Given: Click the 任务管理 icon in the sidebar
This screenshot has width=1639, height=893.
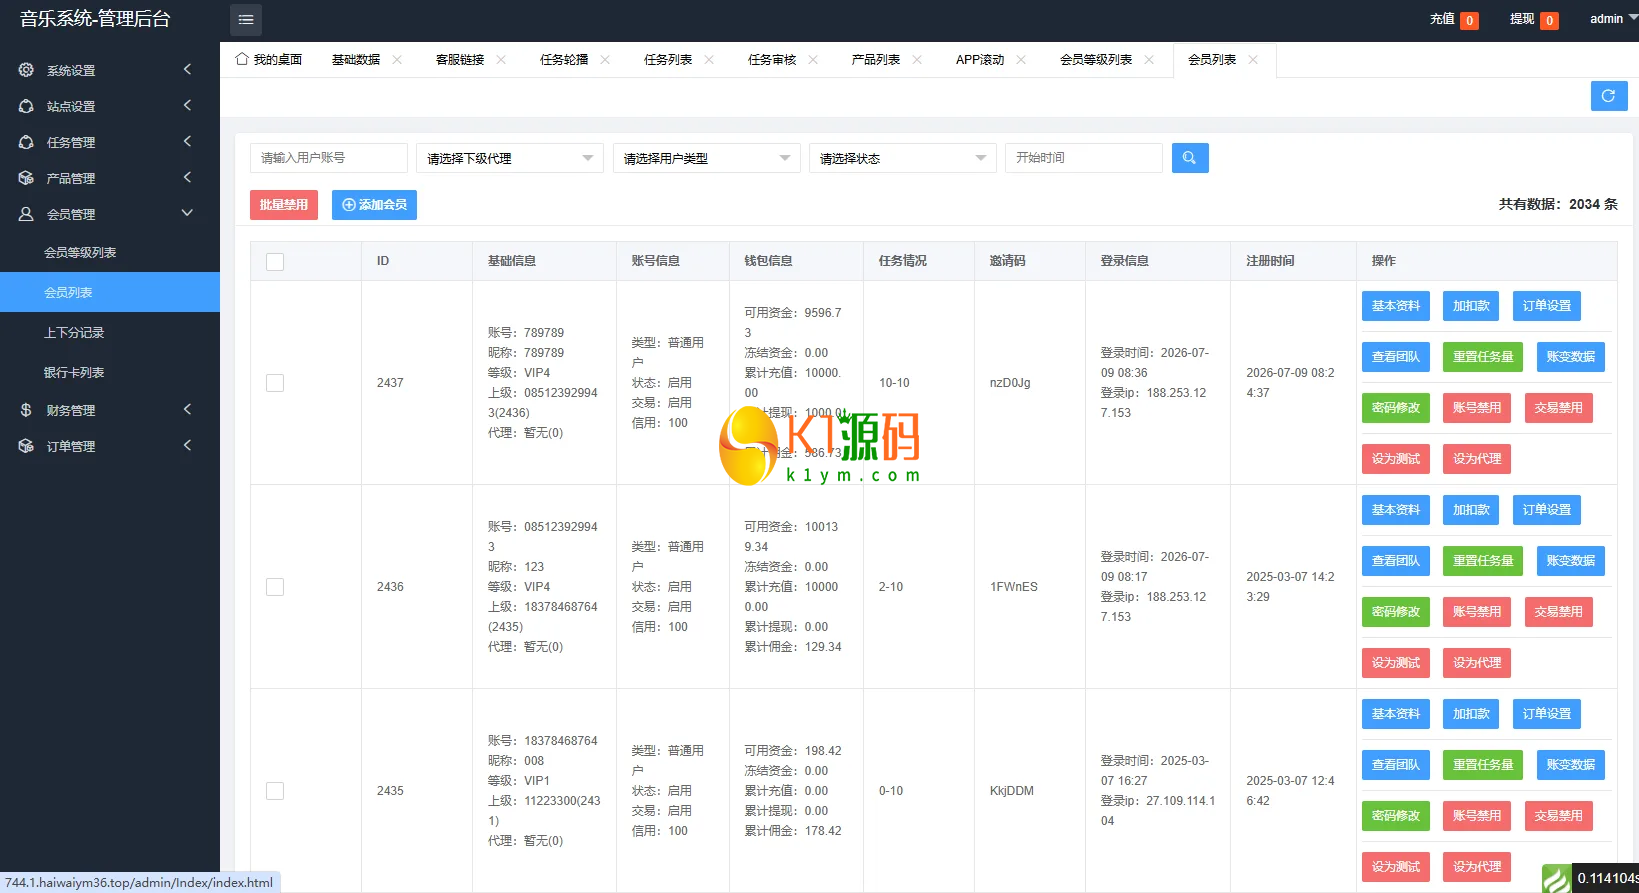Looking at the screenshot, I should (26, 142).
